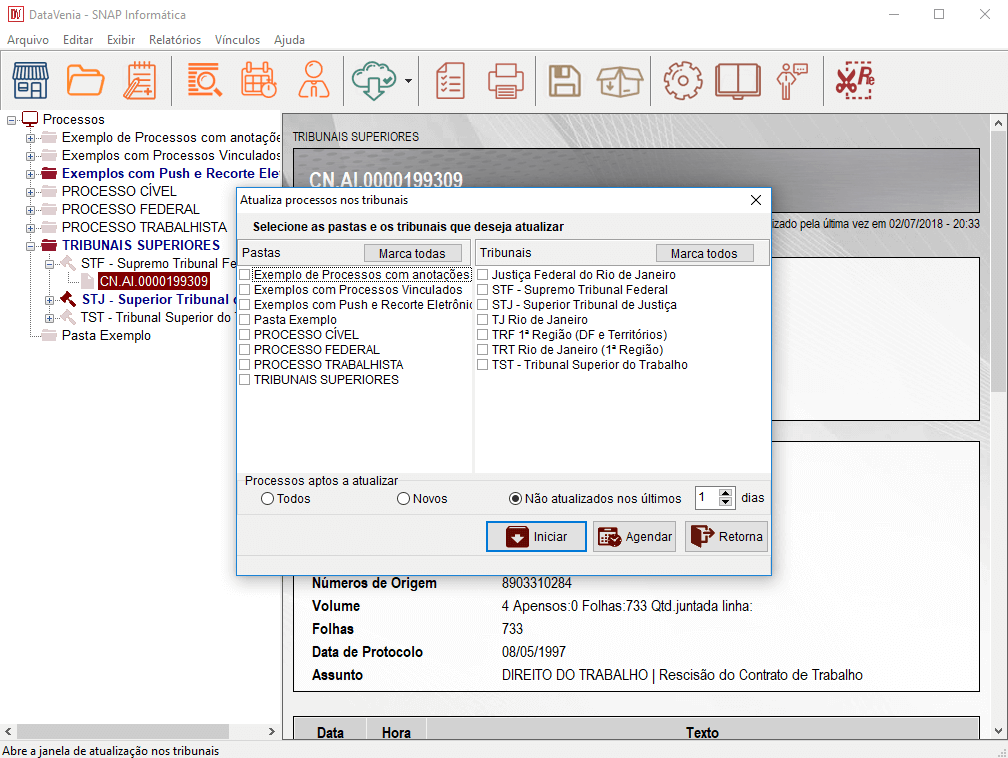Image resolution: width=1008 pixels, height=758 pixels.
Task: Check PROCESSO CÍVEL in the Pastas list
Action: pos(245,334)
